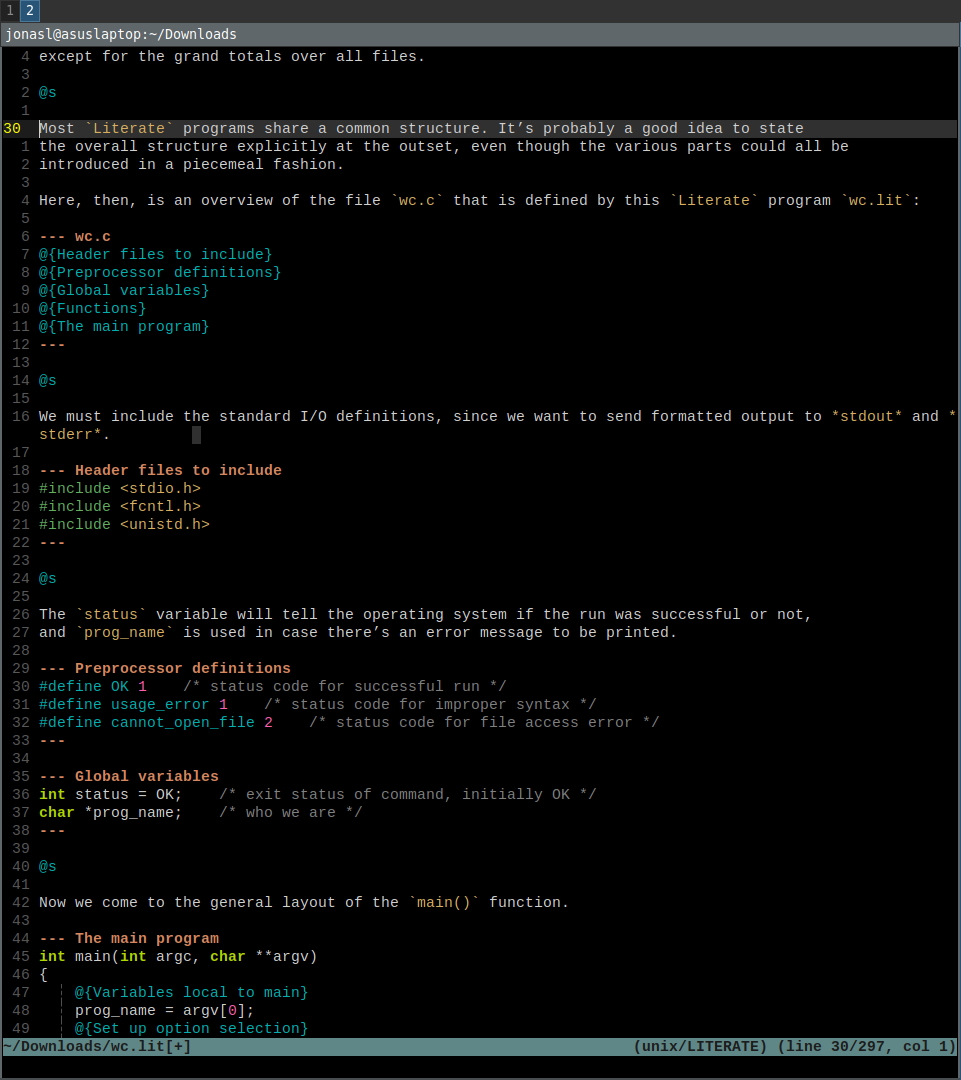This screenshot has height=1080, width=961.
Task: Place cursor on '--- Header files to include' heading
Action: coord(161,470)
